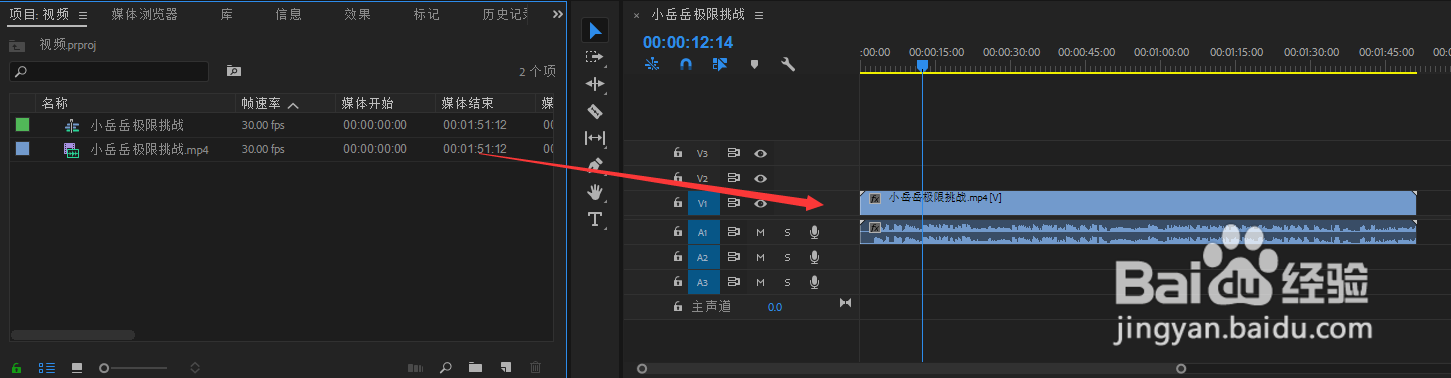Switch to 标记 tab

point(426,14)
